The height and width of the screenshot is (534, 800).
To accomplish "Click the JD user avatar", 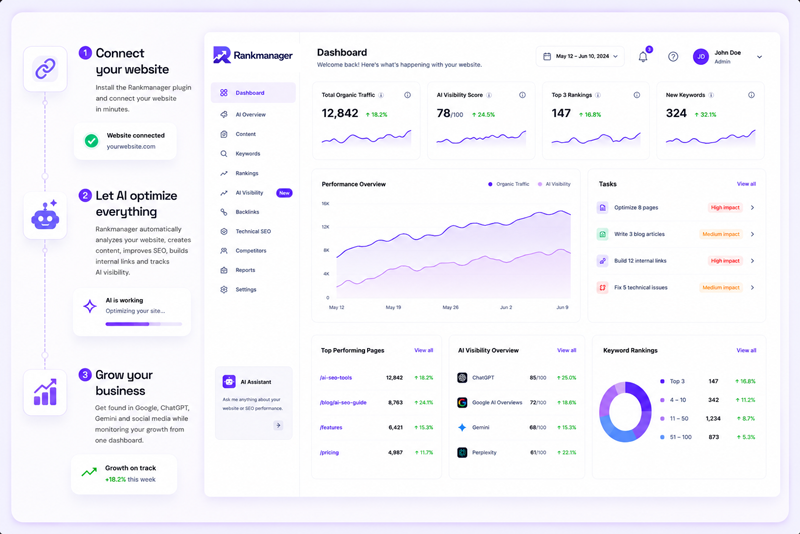I will tap(701, 57).
